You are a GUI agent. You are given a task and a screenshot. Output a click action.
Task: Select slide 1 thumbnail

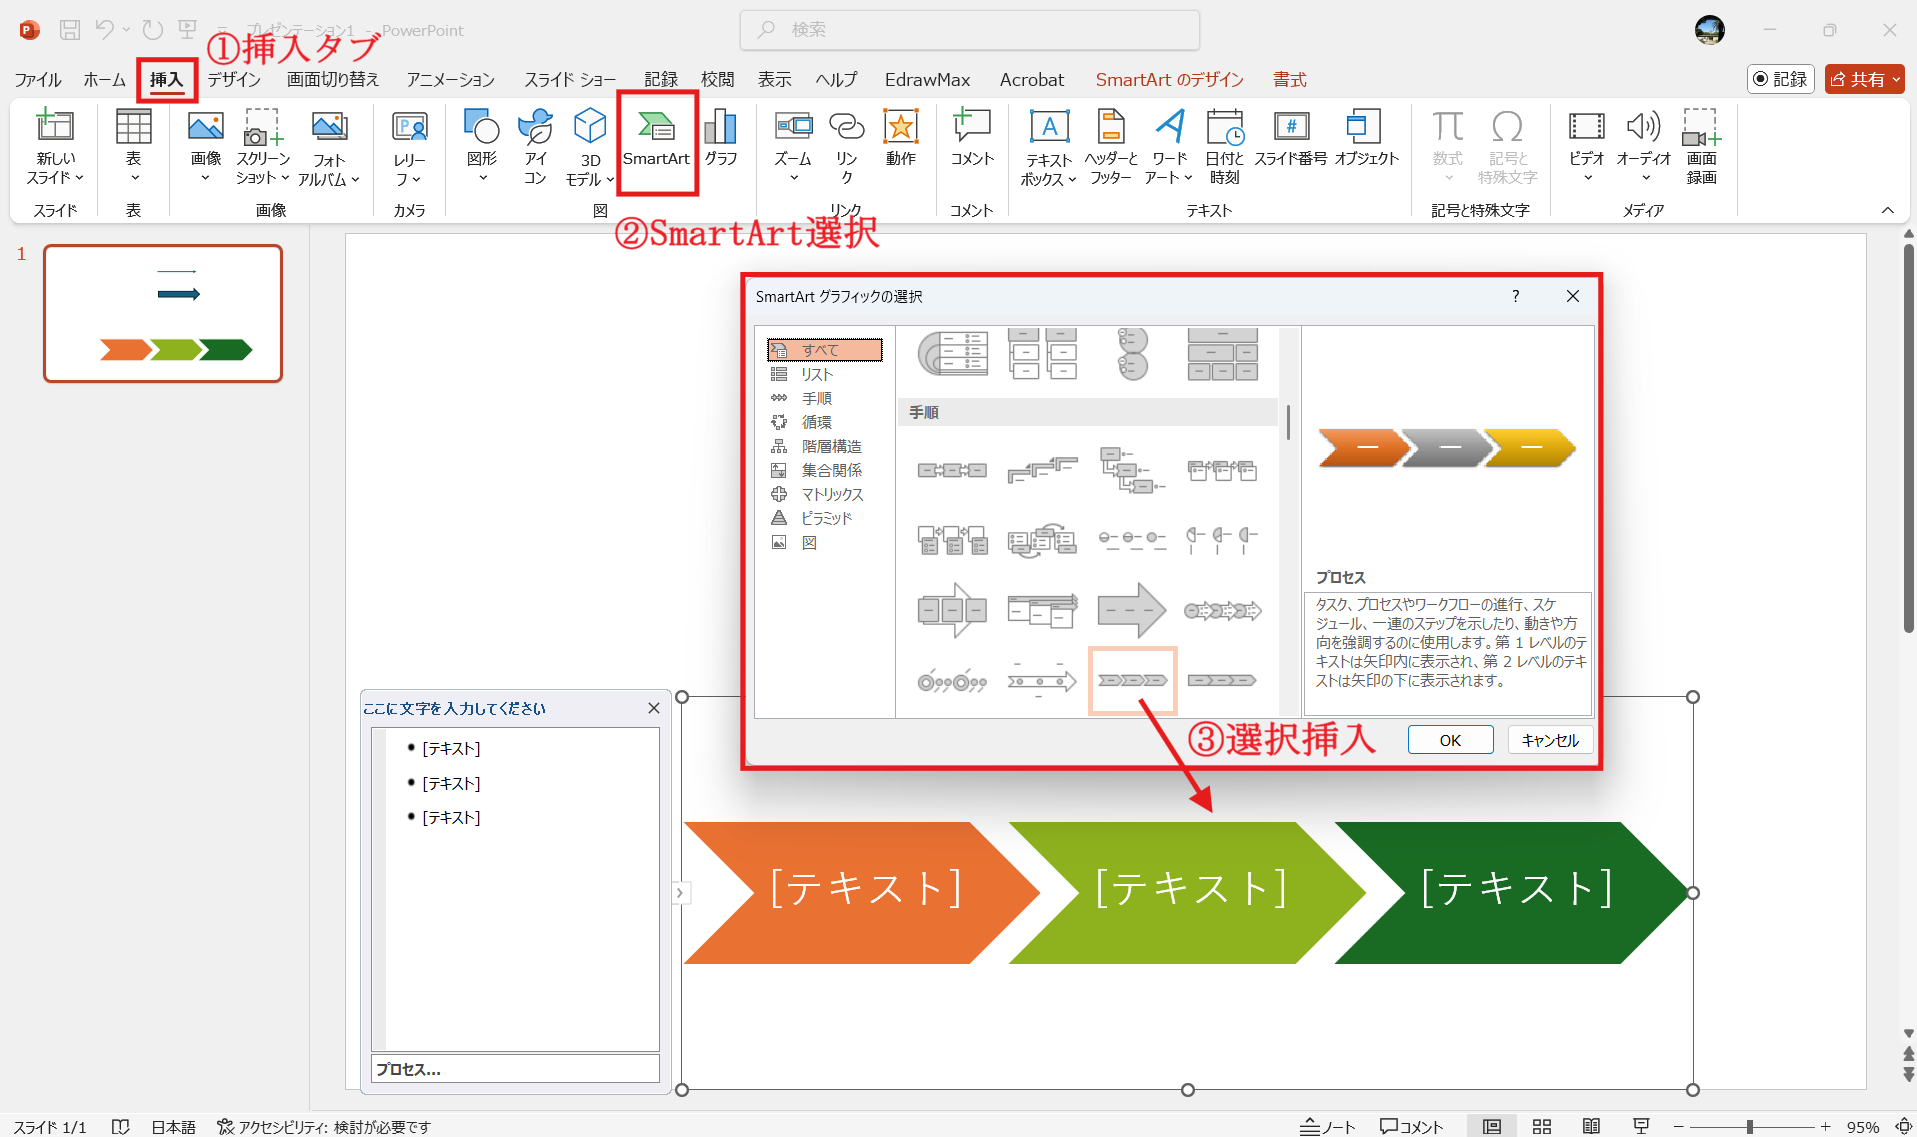click(163, 314)
